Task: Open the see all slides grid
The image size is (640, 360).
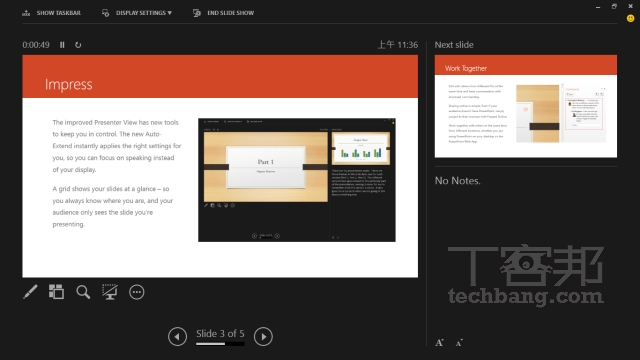Action: 56,292
